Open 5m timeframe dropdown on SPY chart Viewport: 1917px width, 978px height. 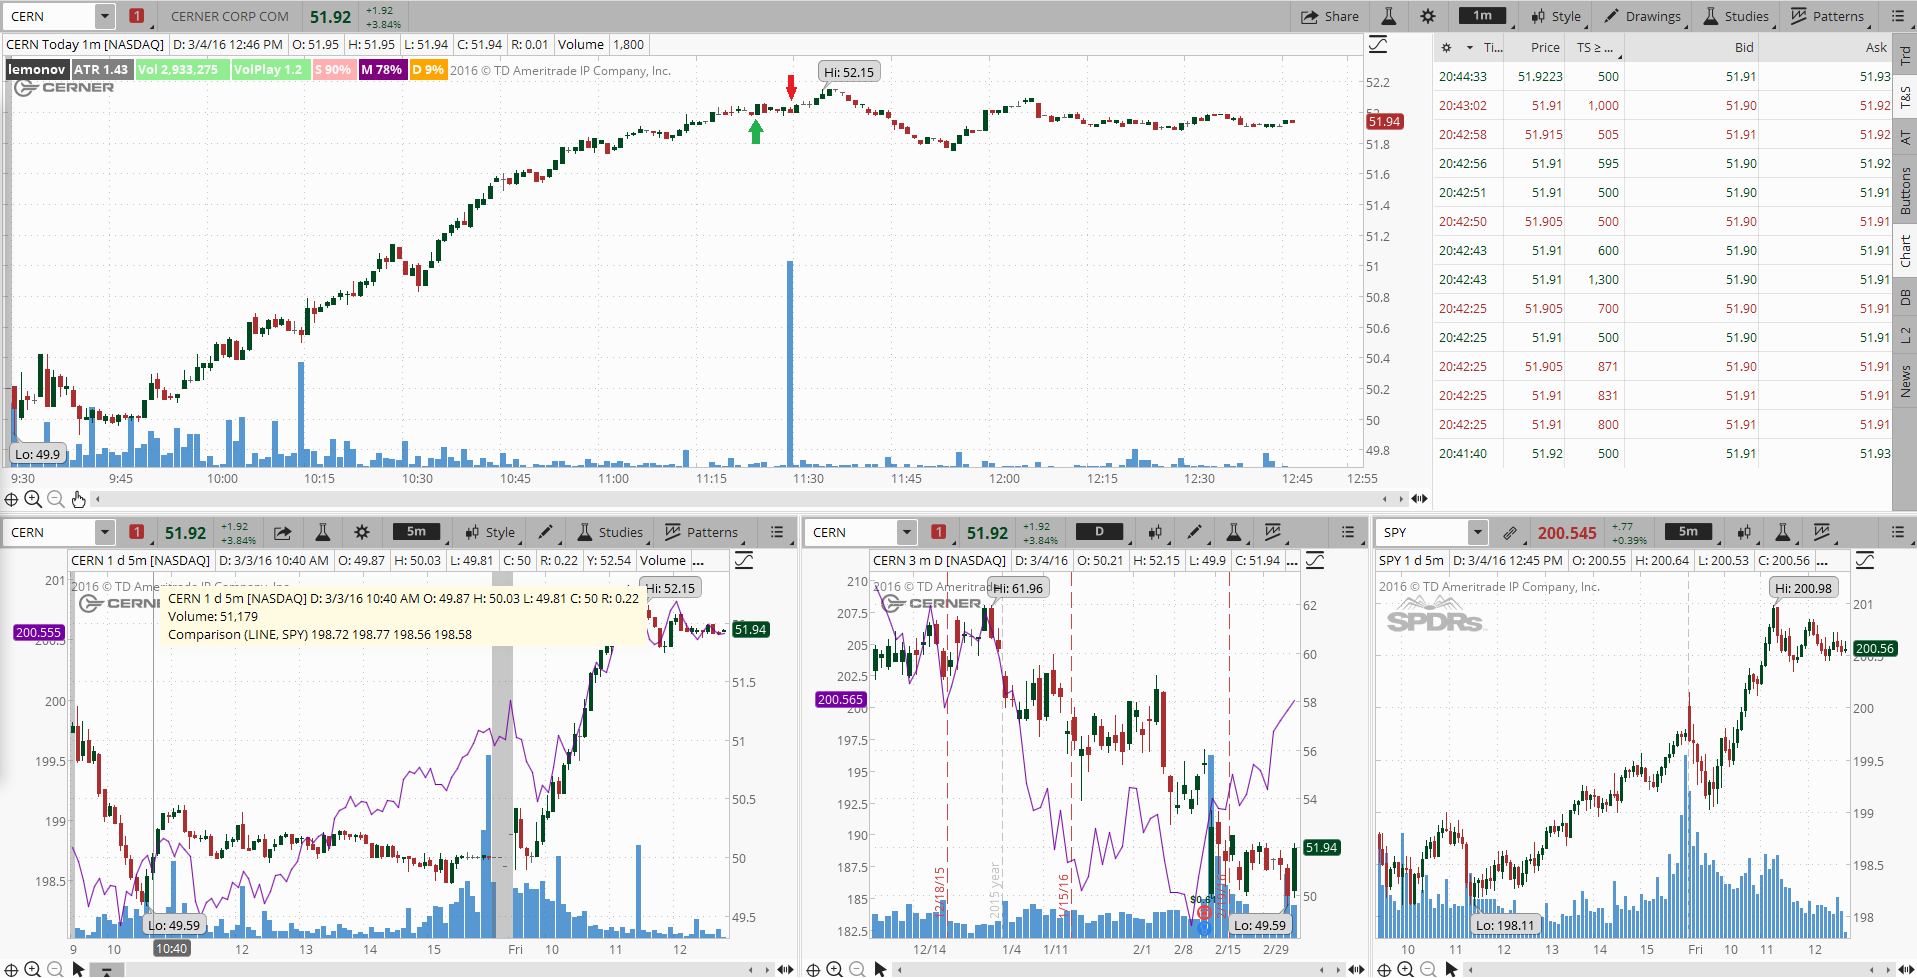(1688, 532)
